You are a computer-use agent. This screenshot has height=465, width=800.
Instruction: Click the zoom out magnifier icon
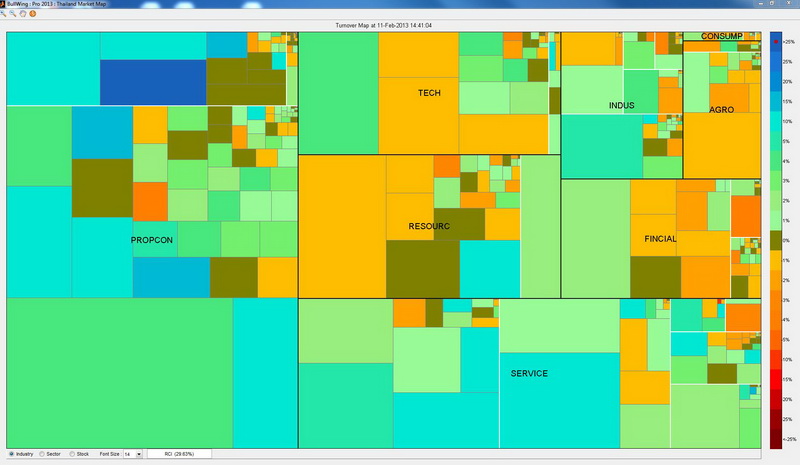(14, 14)
